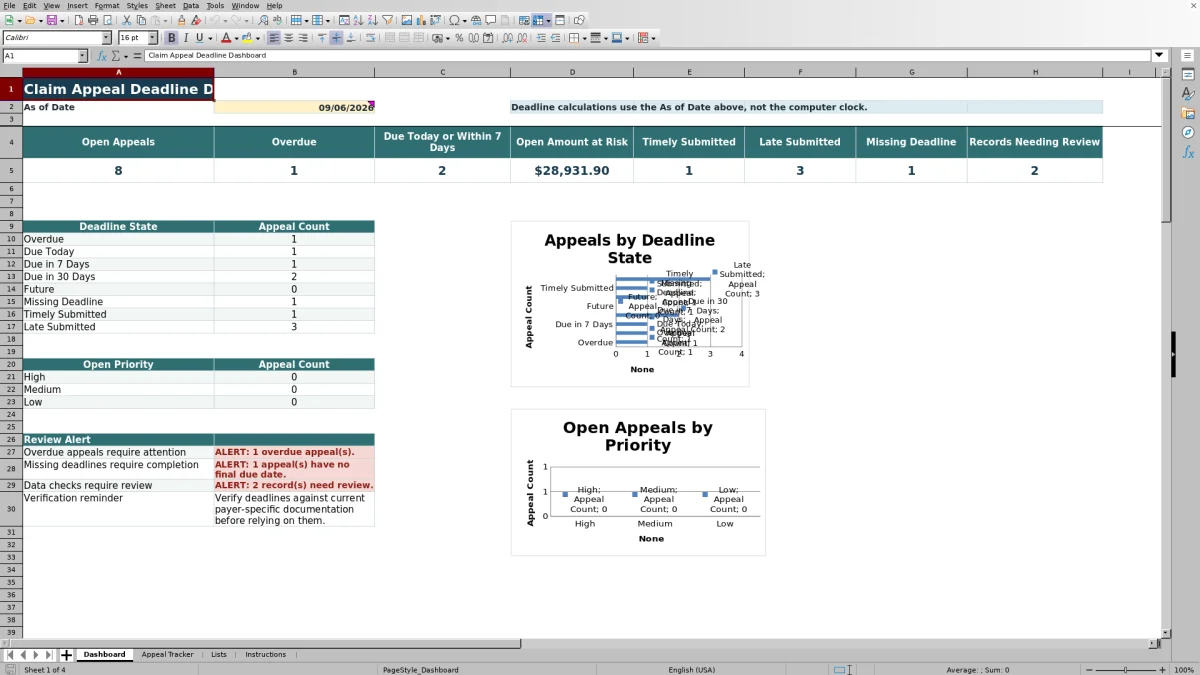Click the Copy icon
The width and height of the screenshot is (1200, 675).
tap(141, 20)
